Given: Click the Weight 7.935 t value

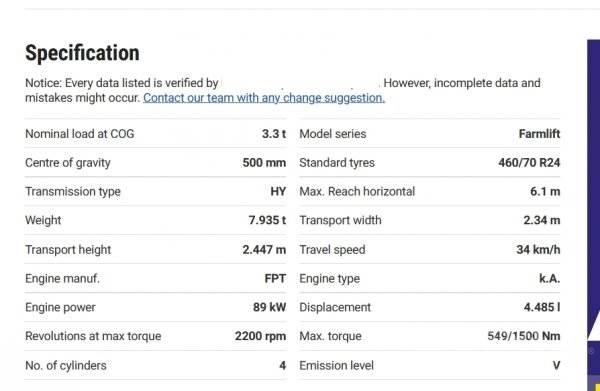Looking at the screenshot, I should coord(267,220).
